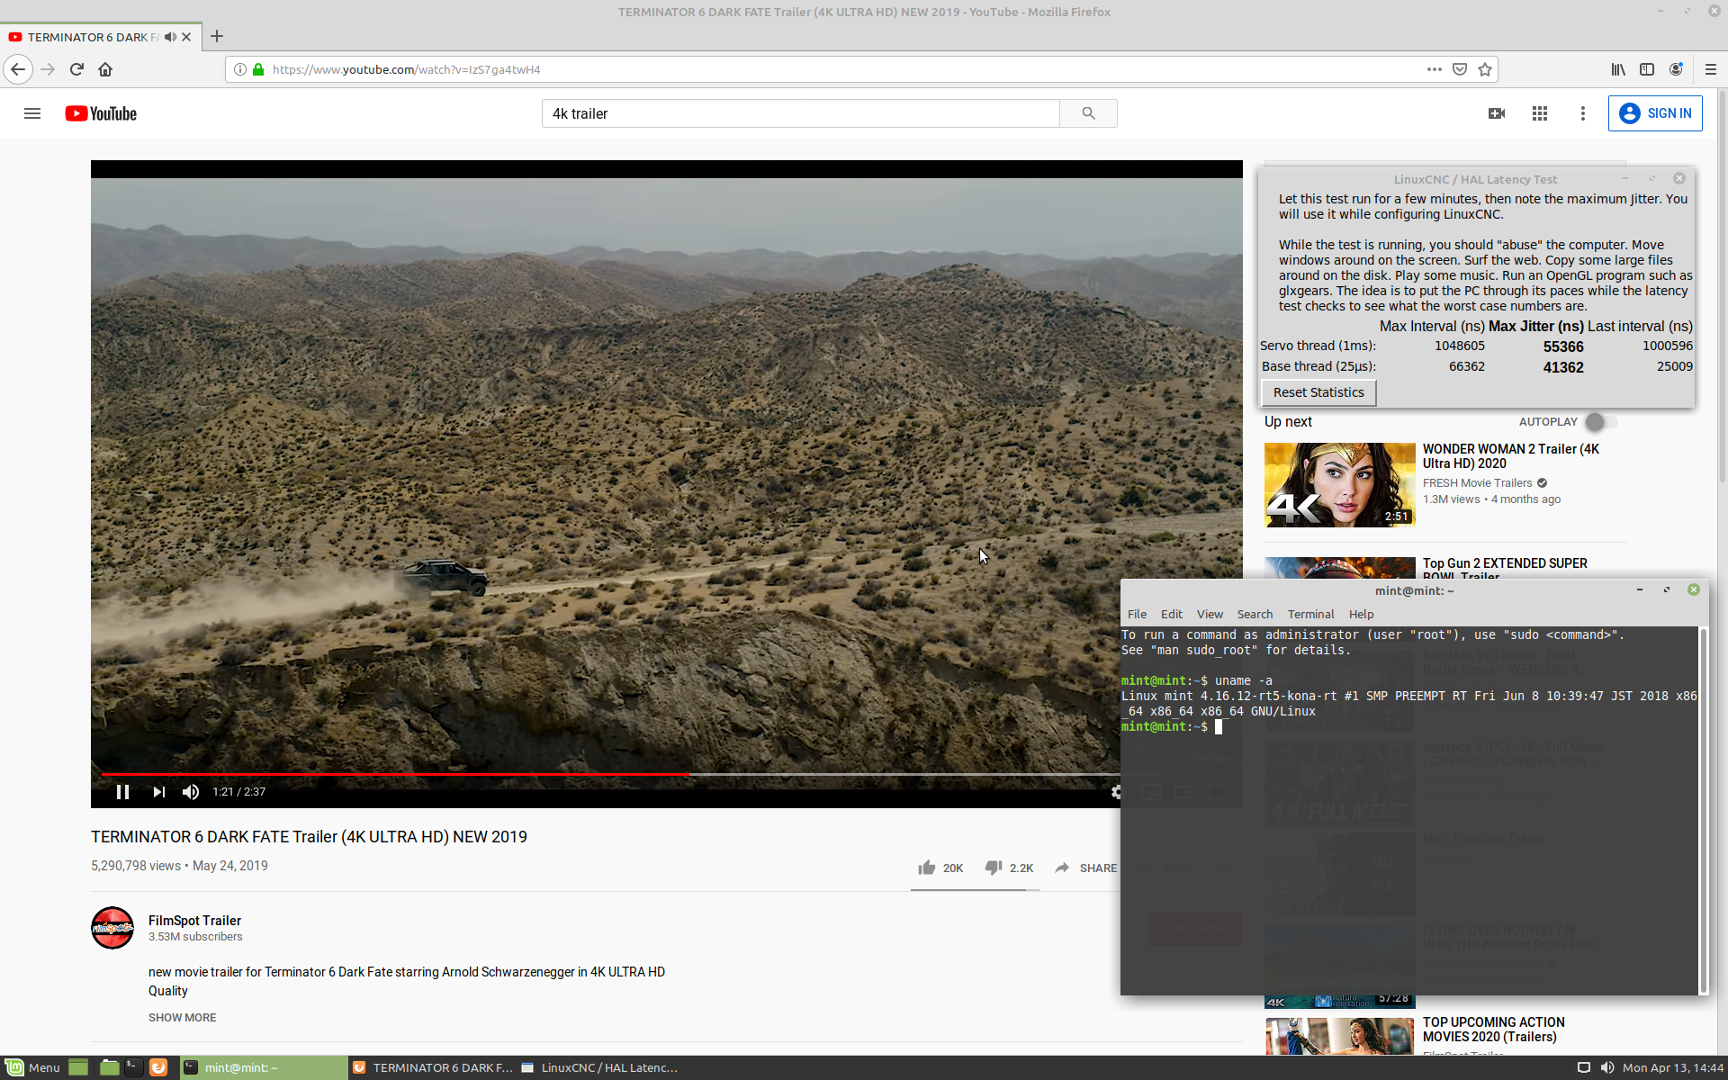
Task: Open the terminal File menu
Action: [x=1137, y=614]
